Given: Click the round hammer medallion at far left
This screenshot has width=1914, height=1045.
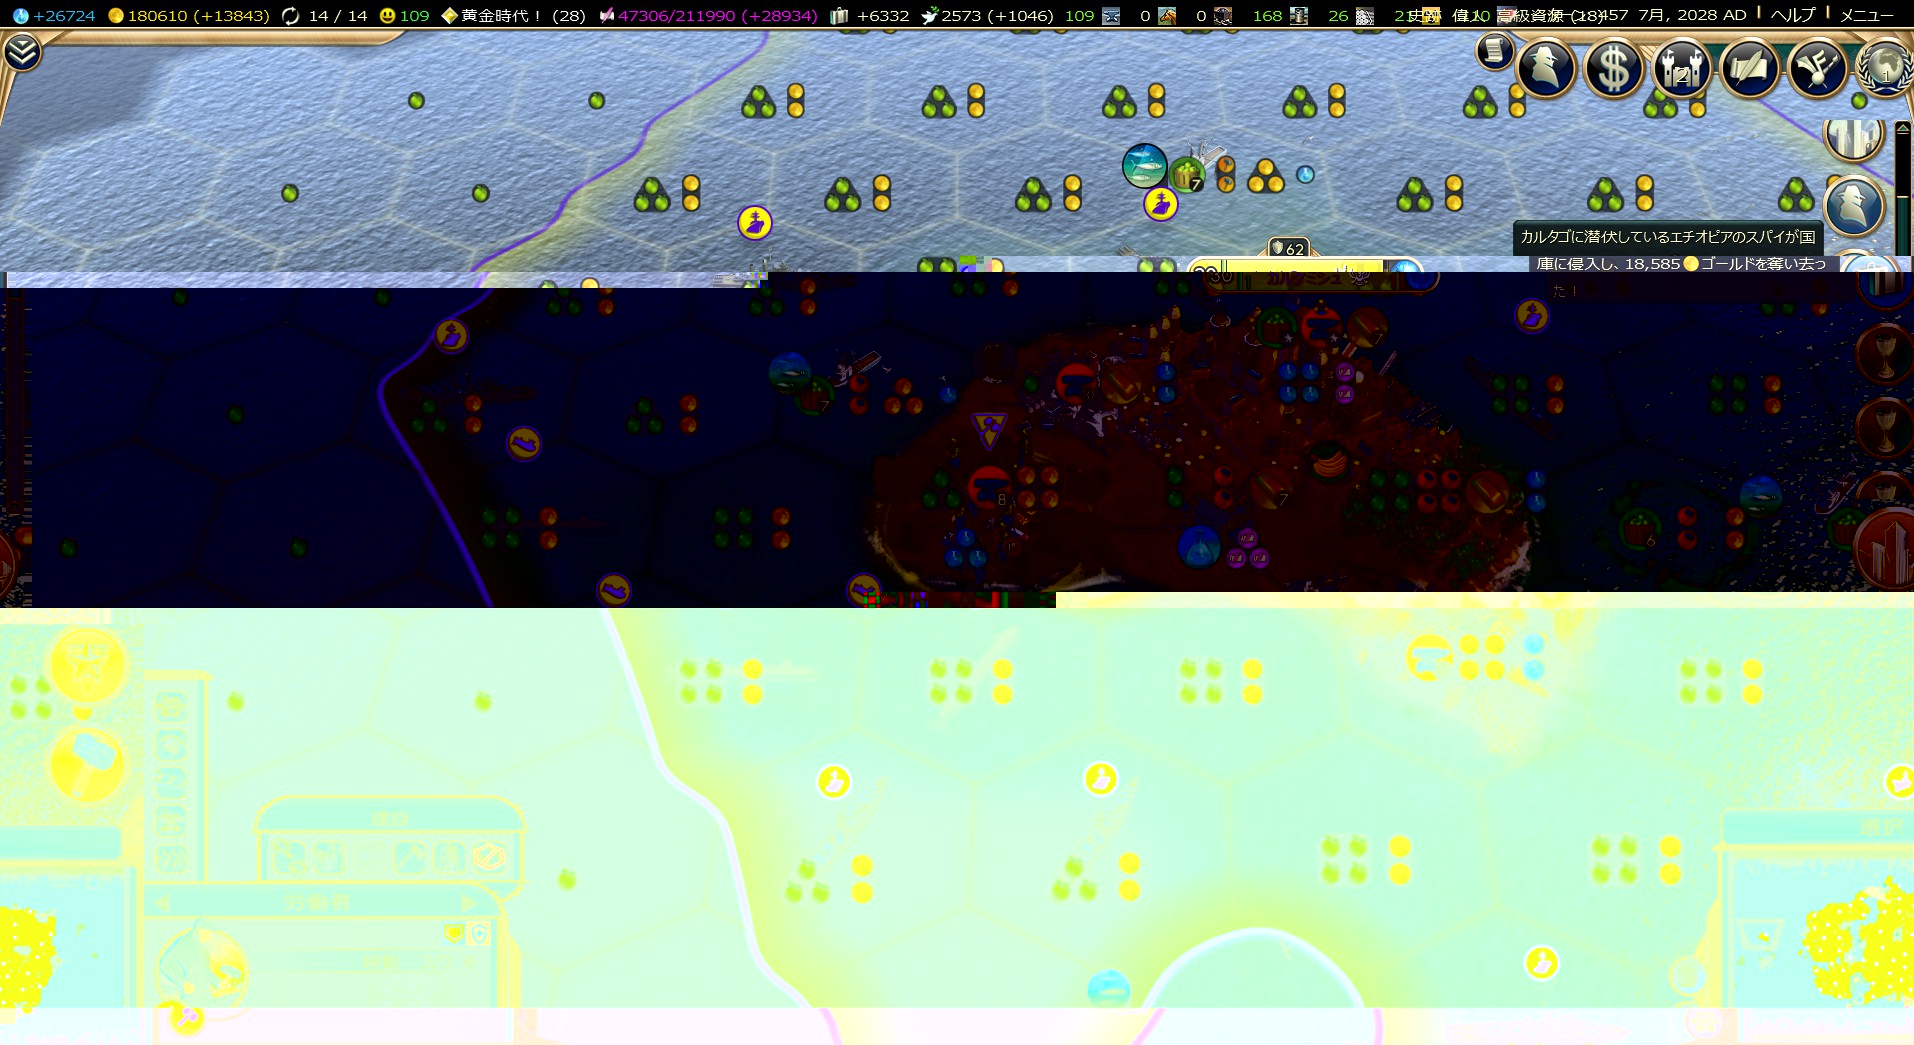Looking at the screenshot, I should coord(87,764).
